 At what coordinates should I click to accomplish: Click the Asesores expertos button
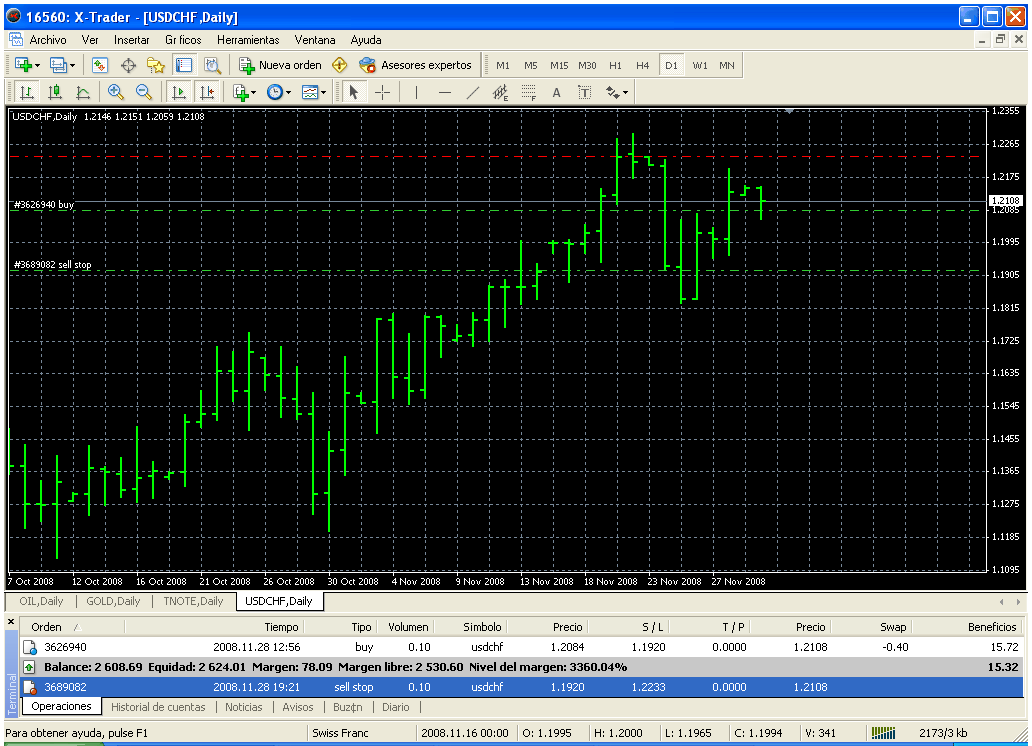click(416, 65)
